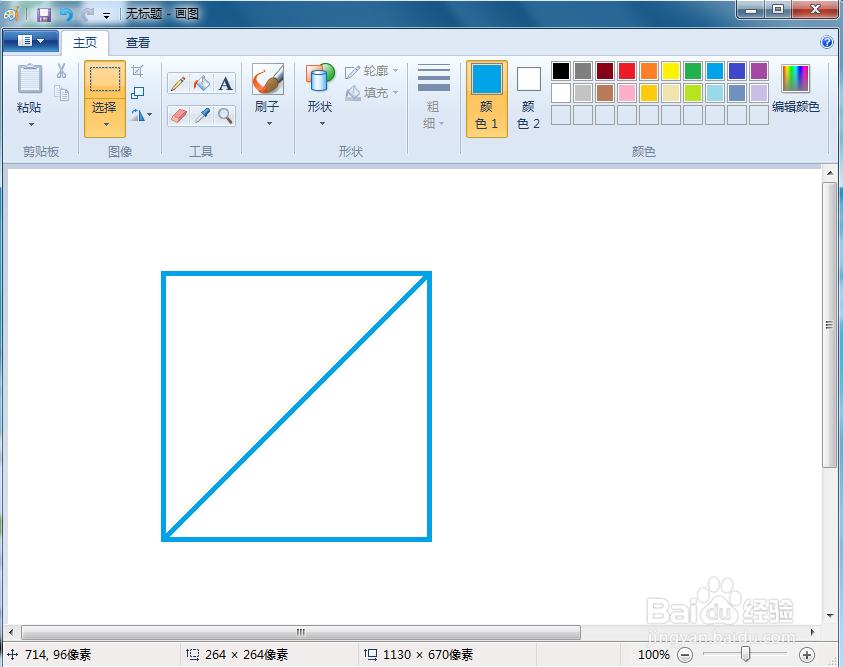Image resolution: width=843 pixels, height=667 pixels.
Task: Switch to the 查看 tab
Action: 138,42
